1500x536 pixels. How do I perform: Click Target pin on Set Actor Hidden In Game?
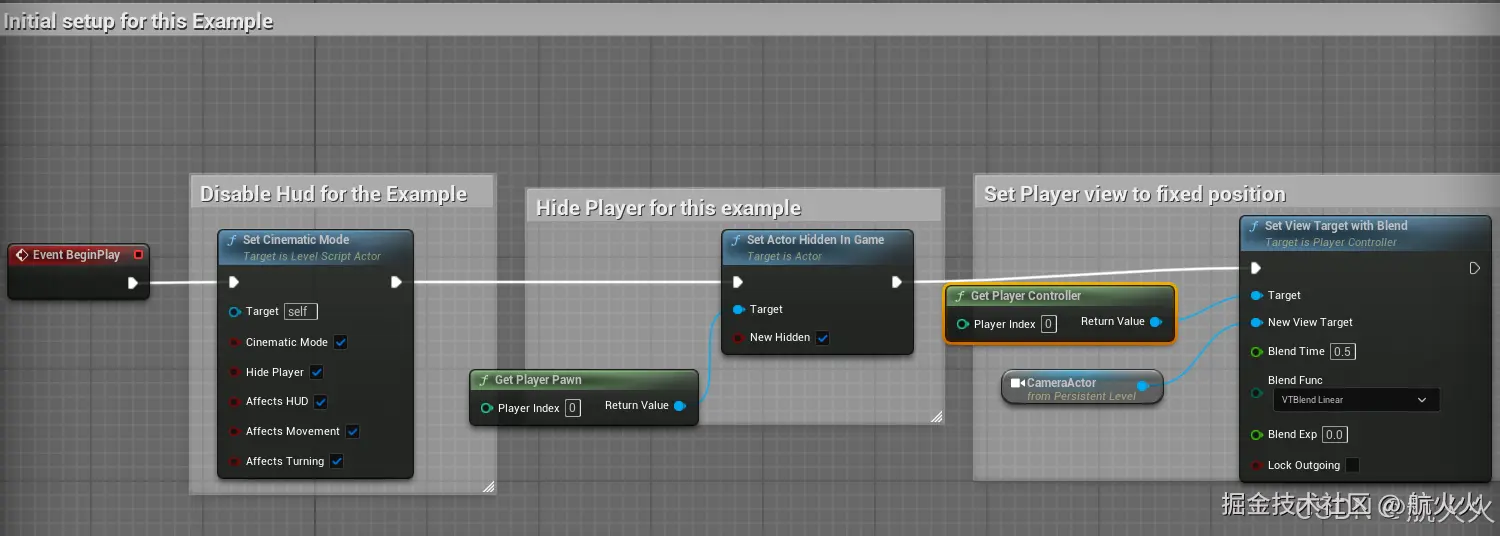click(x=738, y=310)
